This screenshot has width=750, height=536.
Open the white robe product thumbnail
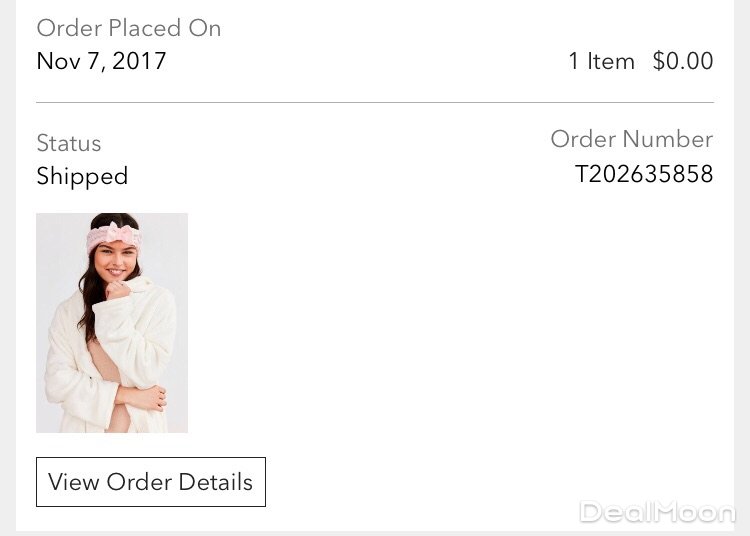[112, 322]
